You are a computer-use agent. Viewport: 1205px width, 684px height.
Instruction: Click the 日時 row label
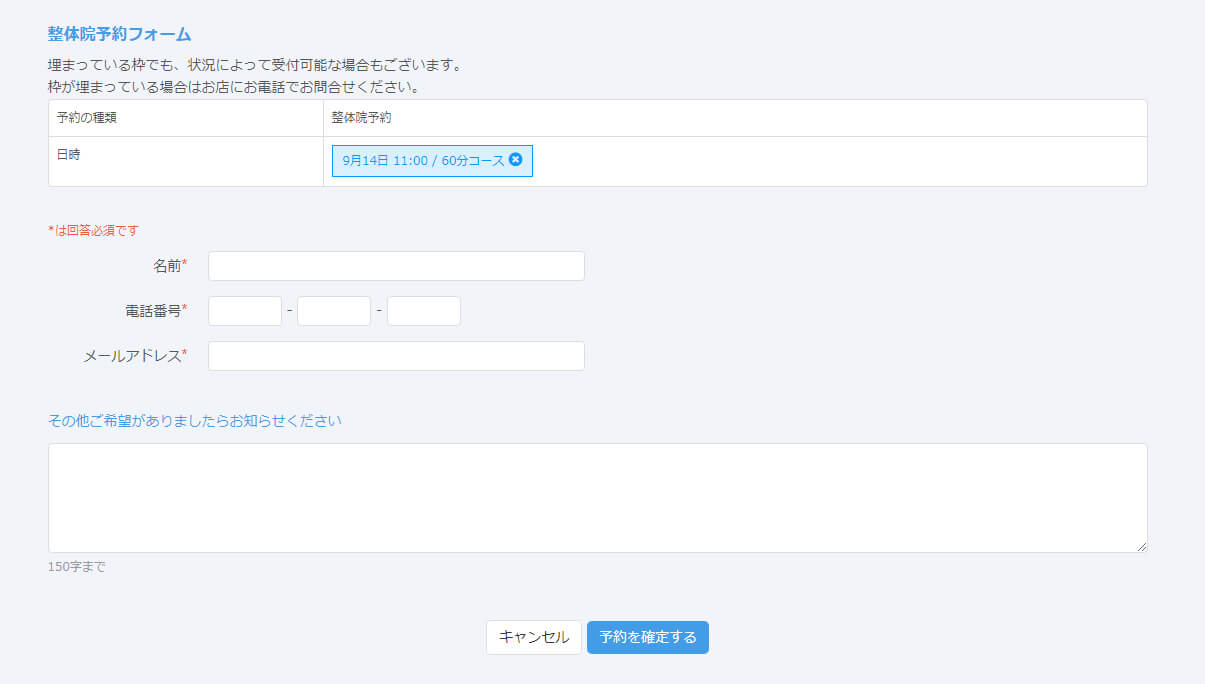click(69, 153)
